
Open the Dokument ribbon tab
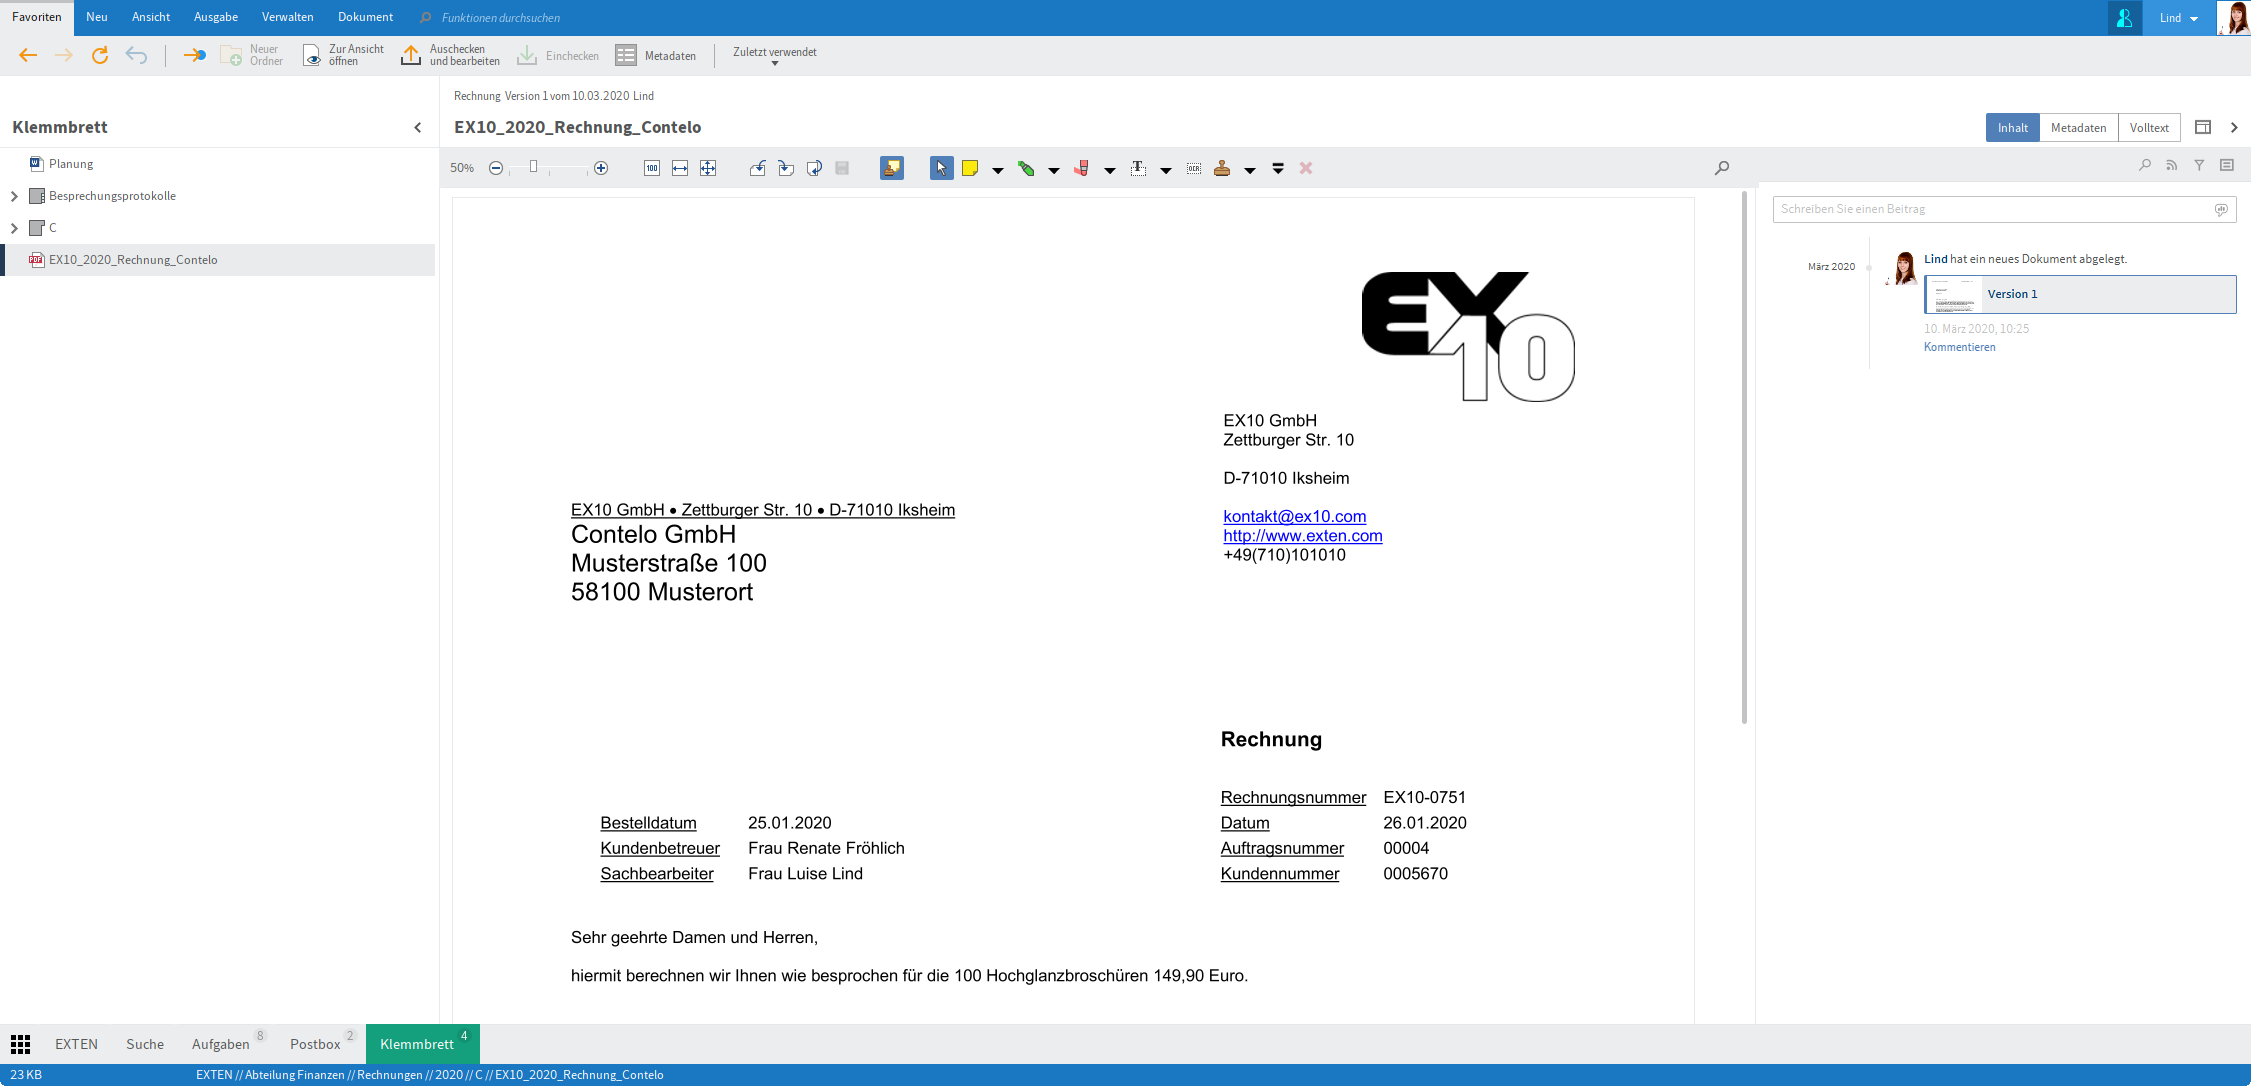[x=365, y=17]
